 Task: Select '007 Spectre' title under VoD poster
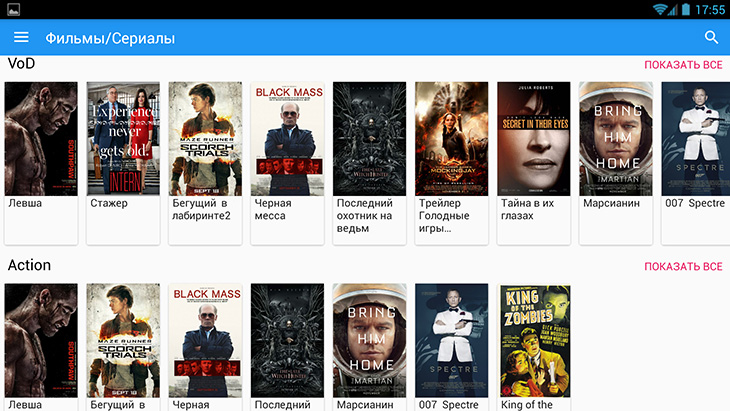pos(695,203)
